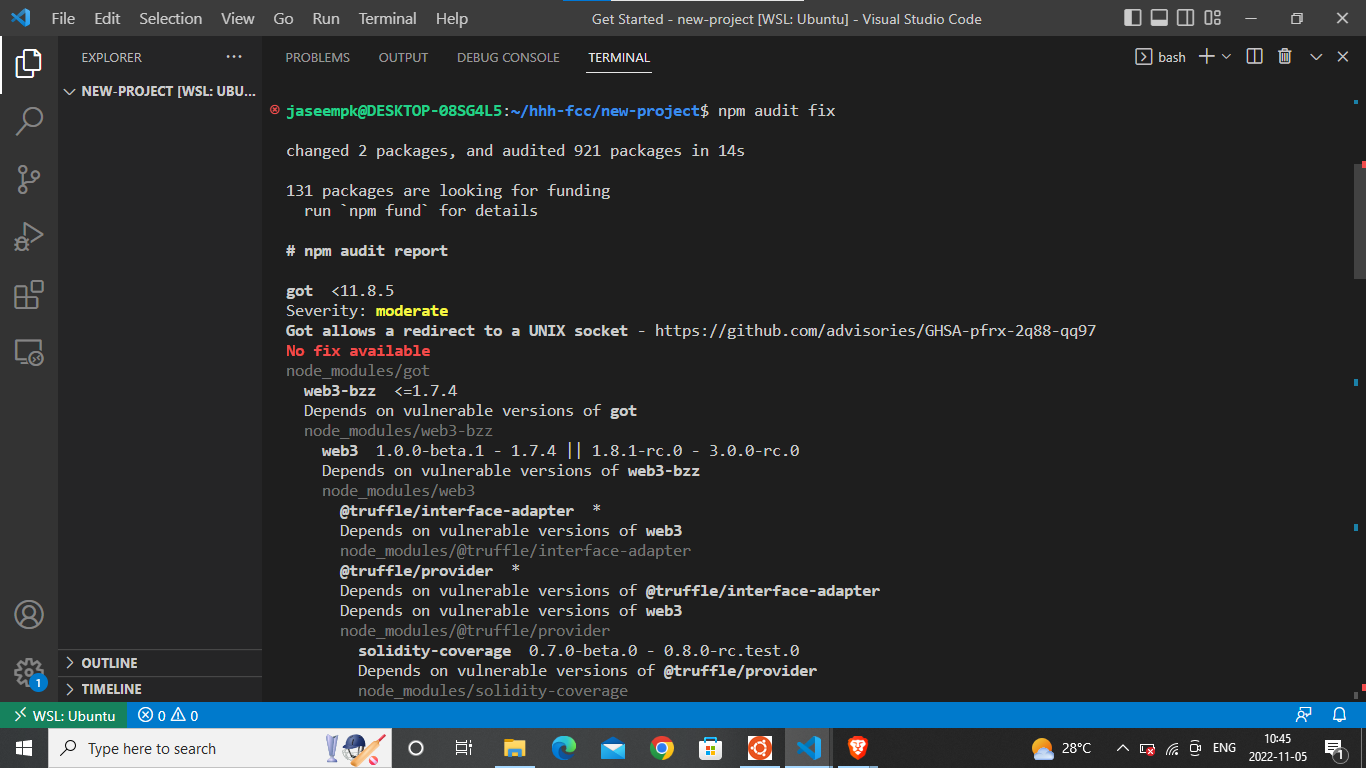Open the 28°C weather widget
This screenshot has width=1366, height=768.
[1062, 748]
